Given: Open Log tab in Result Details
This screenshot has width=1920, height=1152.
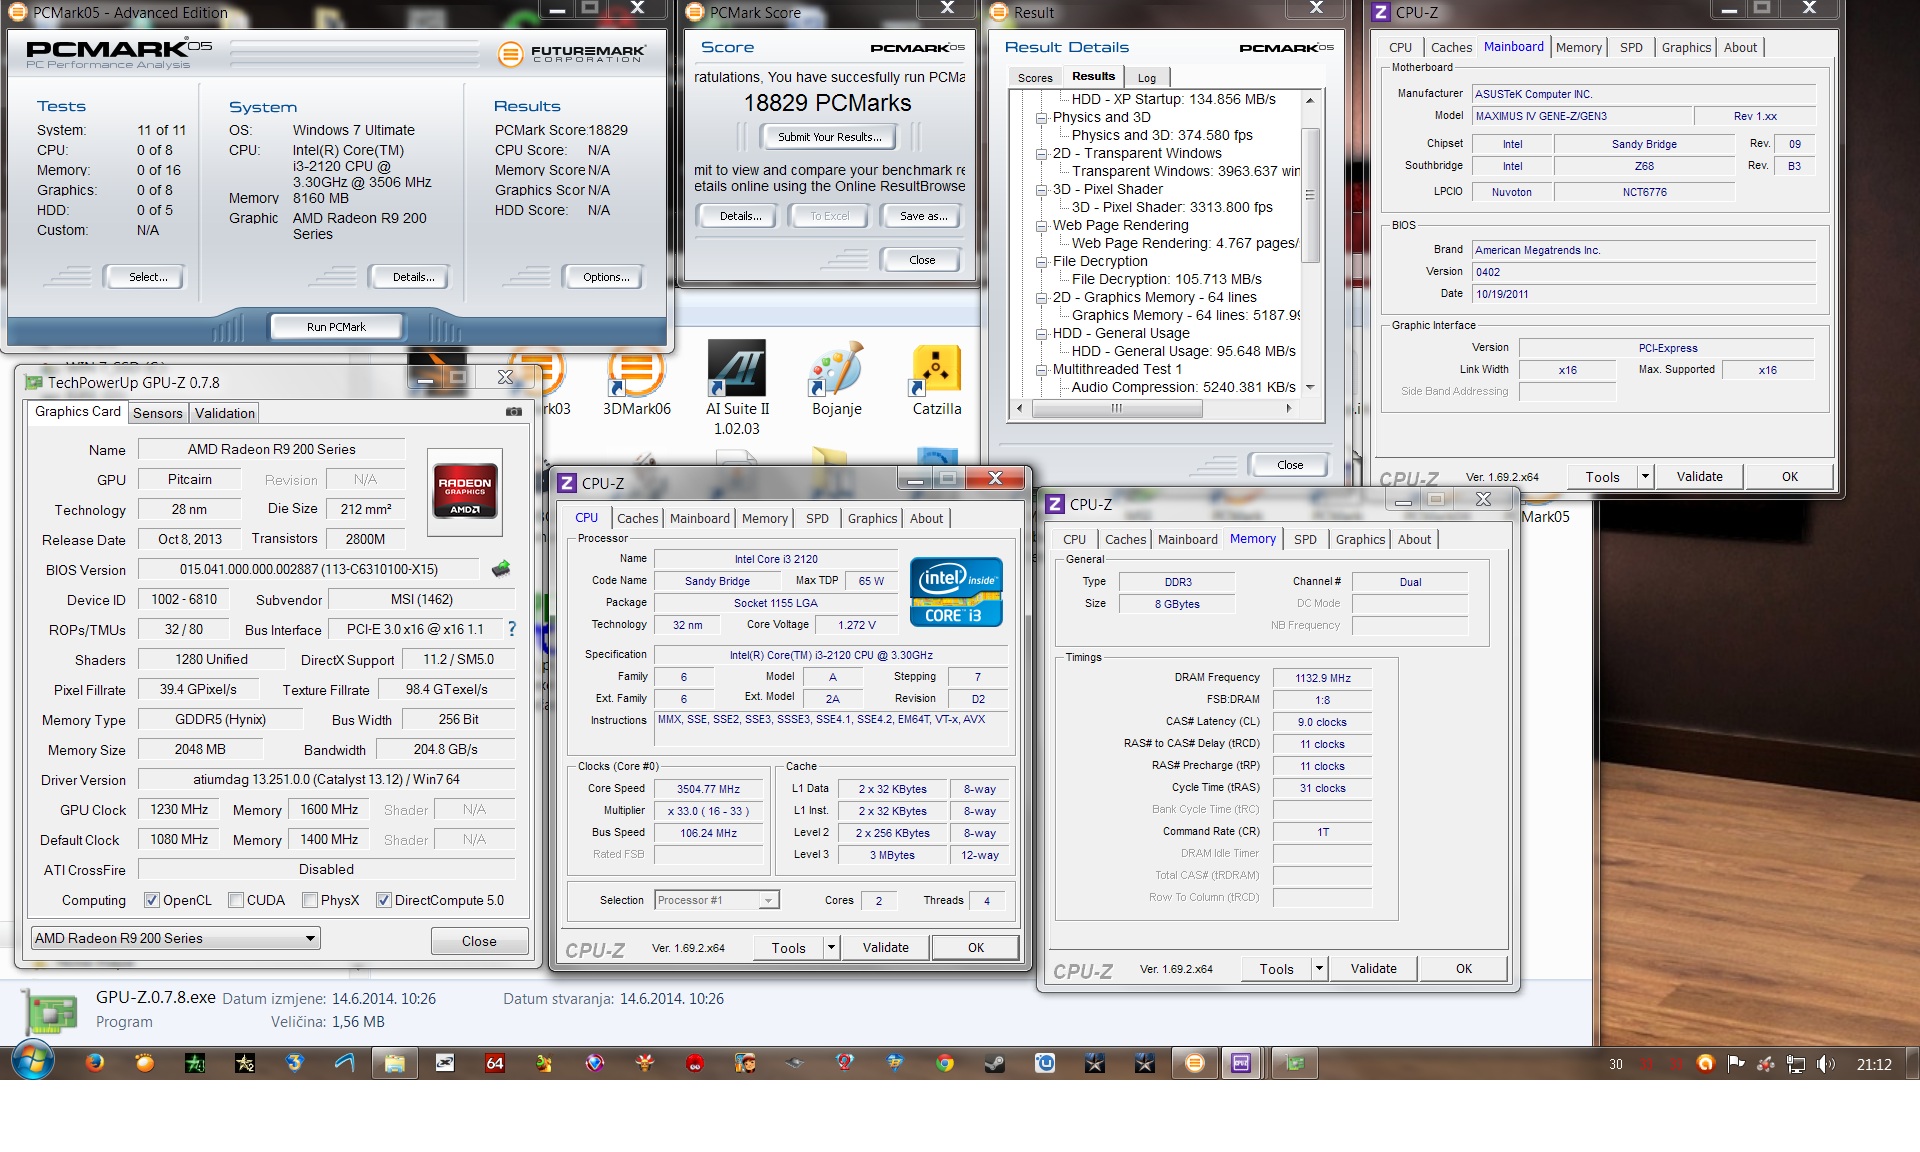Looking at the screenshot, I should (1147, 78).
